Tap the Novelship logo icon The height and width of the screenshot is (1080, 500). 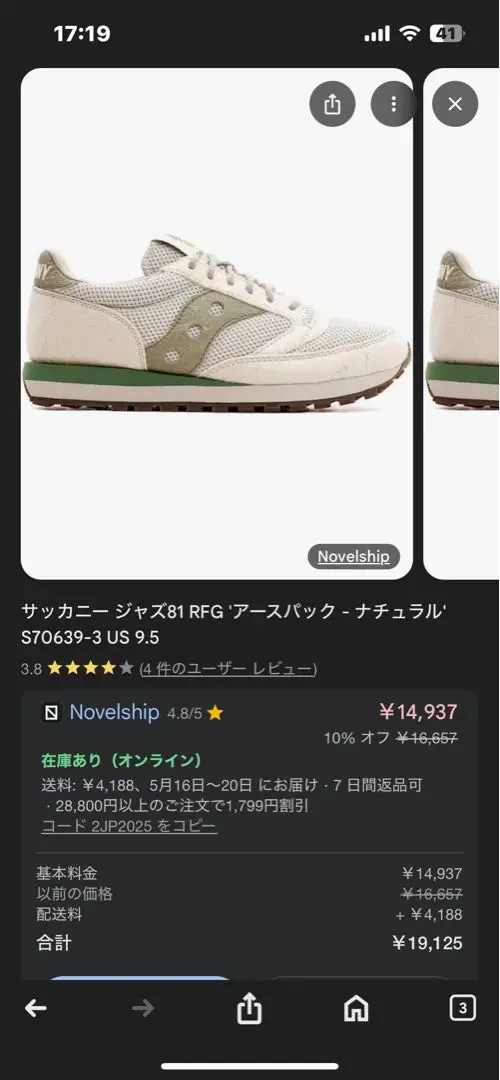point(52,713)
